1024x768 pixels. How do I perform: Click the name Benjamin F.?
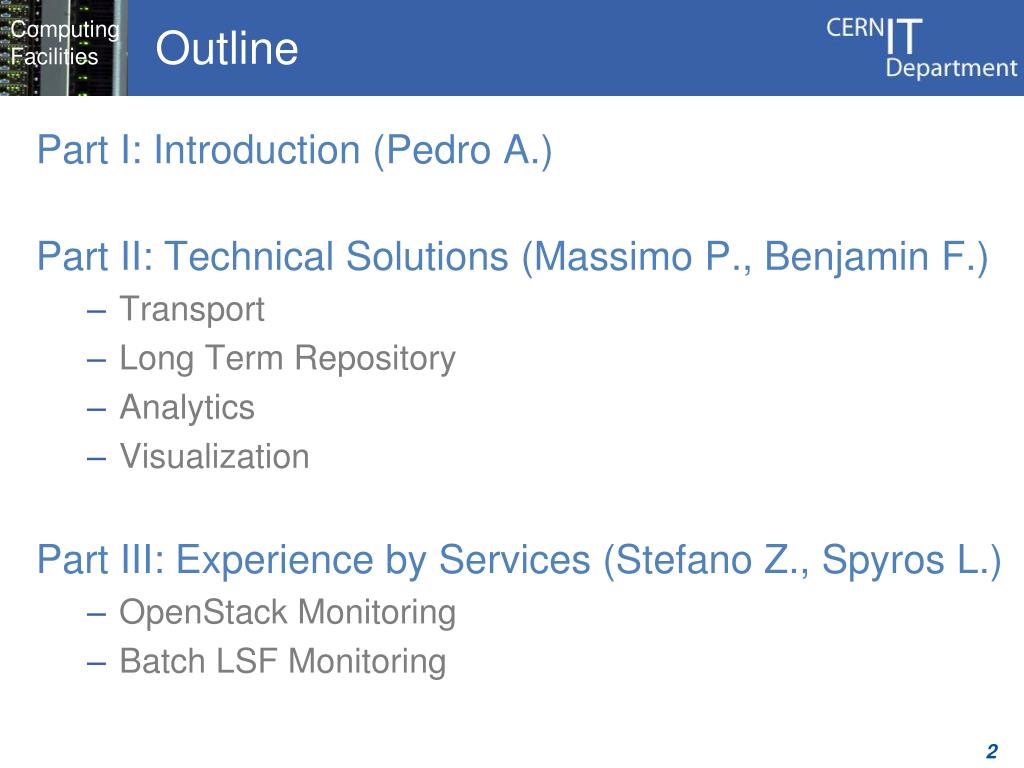[x=876, y=256]
